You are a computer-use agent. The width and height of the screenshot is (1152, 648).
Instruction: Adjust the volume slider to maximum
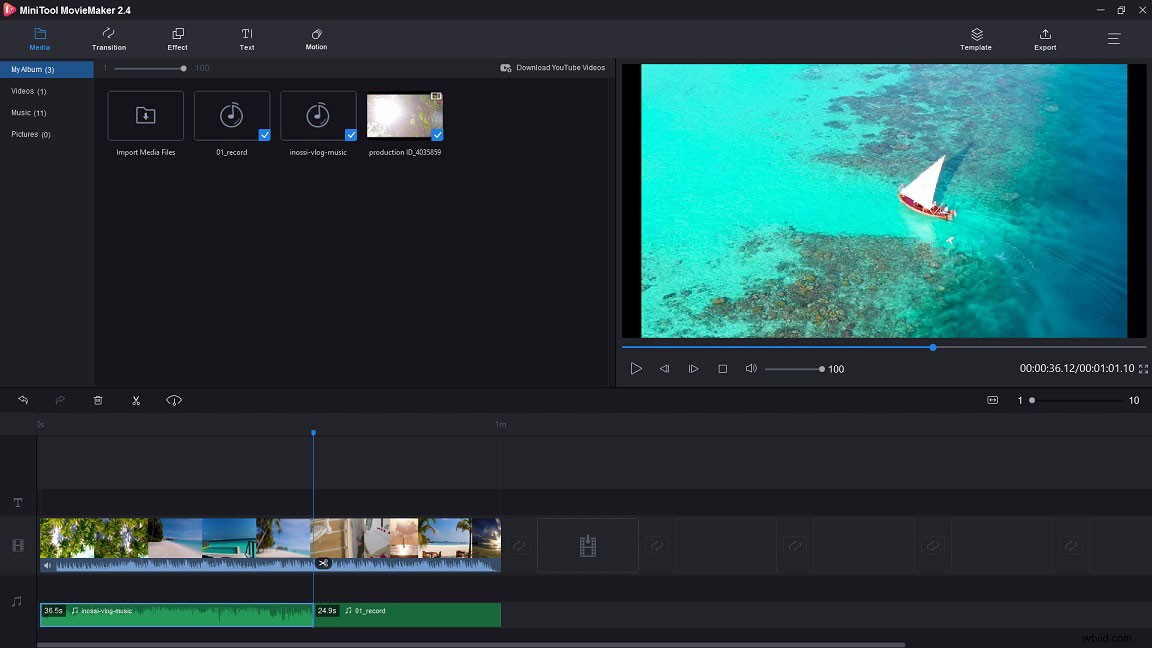coord(822,369)
